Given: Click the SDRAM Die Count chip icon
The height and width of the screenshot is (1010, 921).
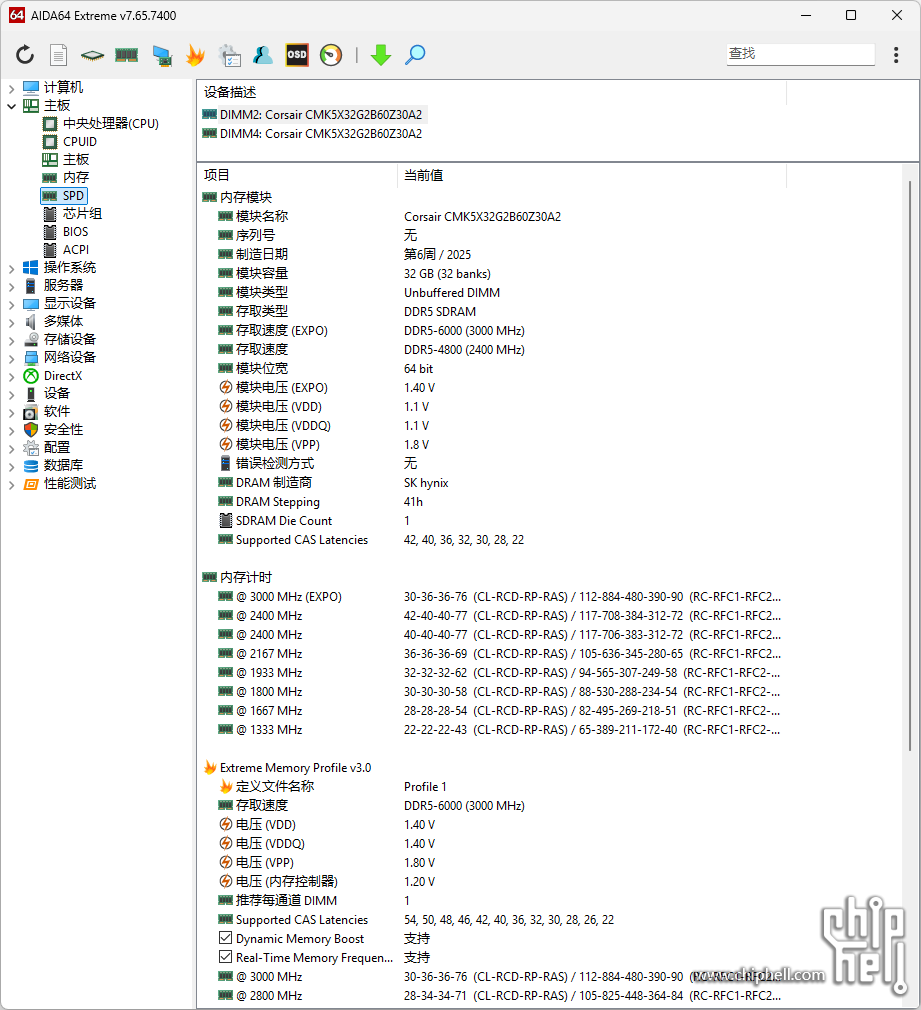Looking at the screenshot, I should pos(225,520).
